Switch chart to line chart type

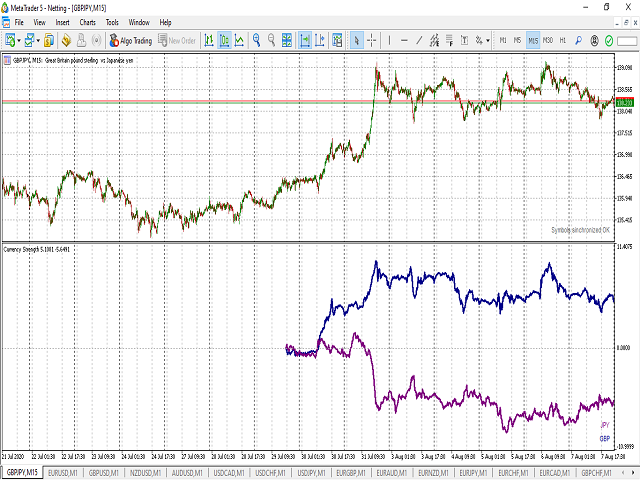tap(240, 41)
